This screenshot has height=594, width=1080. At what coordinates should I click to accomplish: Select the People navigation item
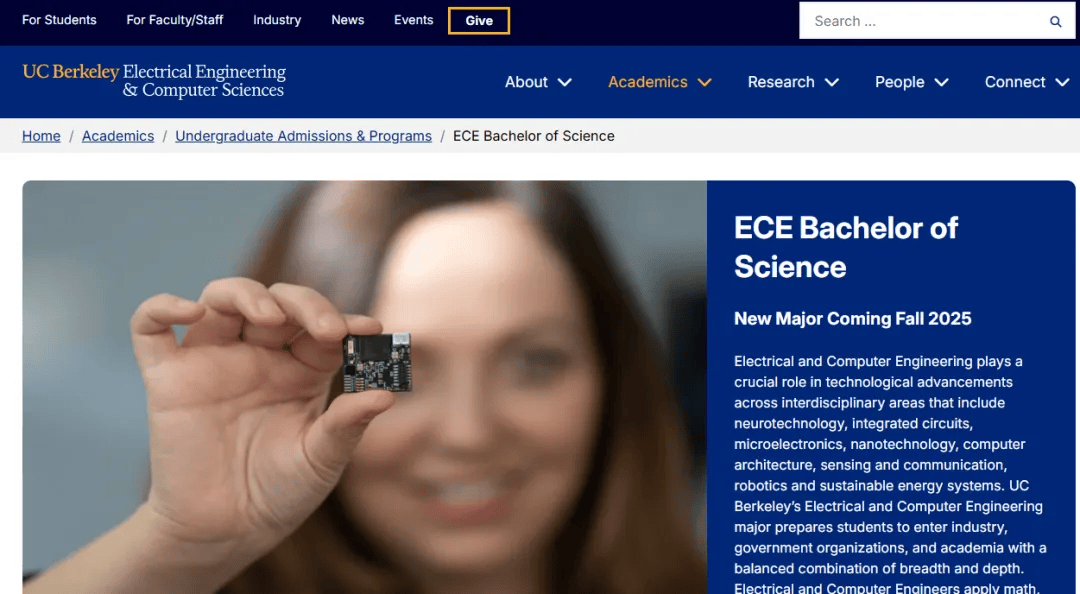[x=900, y=82]
